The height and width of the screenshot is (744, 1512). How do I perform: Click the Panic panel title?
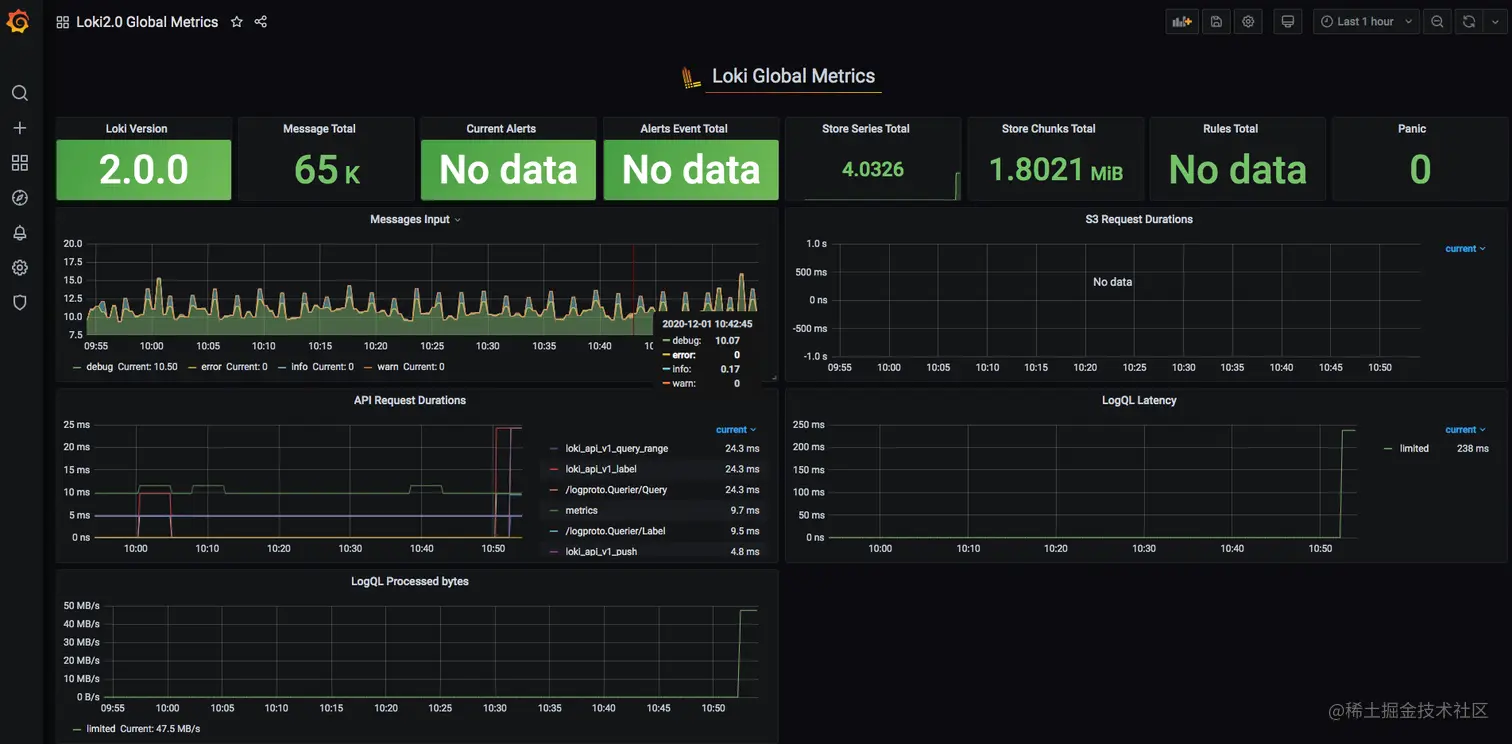pyautogui.click(x=1412, y=129)
